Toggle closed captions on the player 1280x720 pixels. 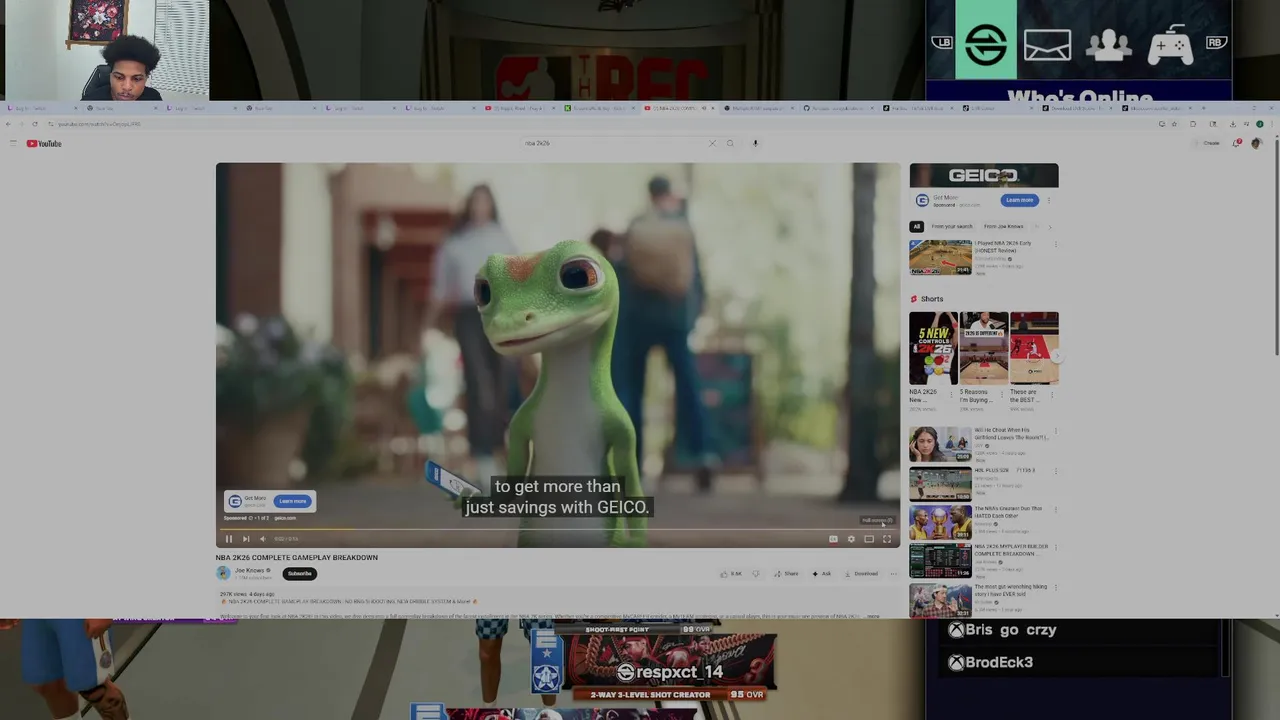(x=833, y=539)
